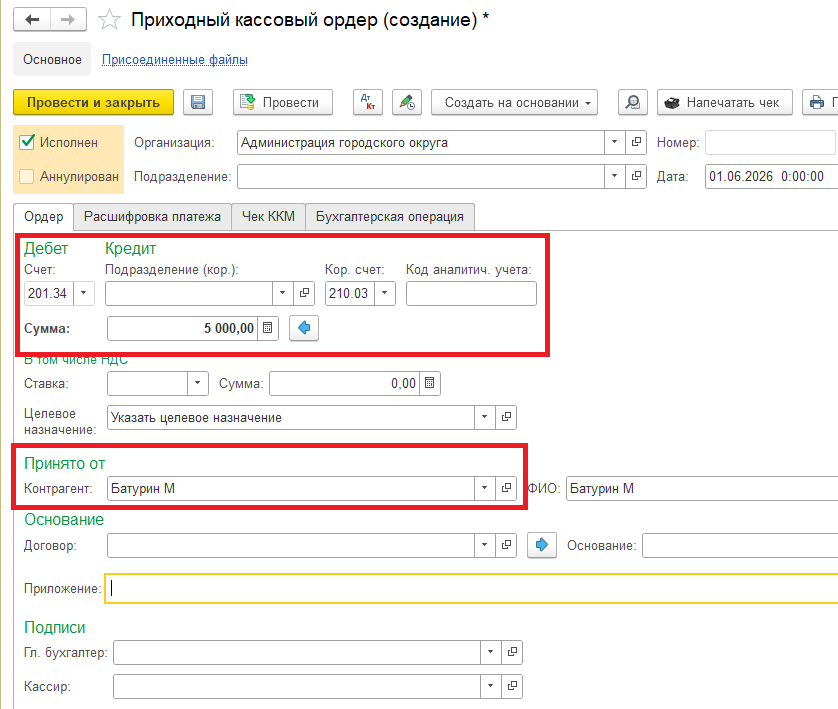
Task: Expand the Кассир dropdown
Action: tap(491, 685)
